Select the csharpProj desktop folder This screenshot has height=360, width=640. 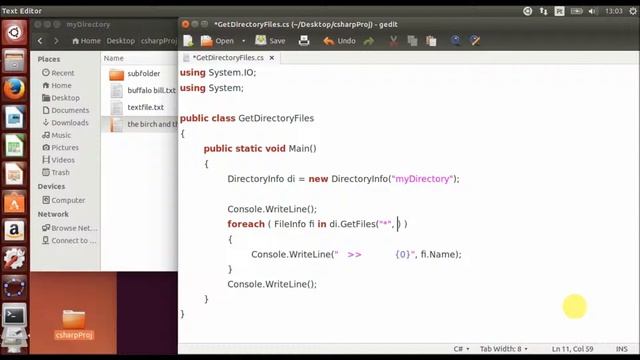coord(74,324)
